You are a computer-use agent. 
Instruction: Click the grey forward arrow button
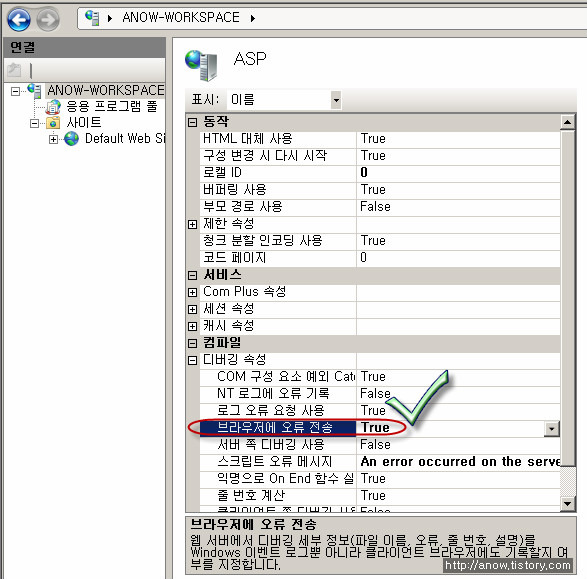pyautogui.click(x=48, y=19)
